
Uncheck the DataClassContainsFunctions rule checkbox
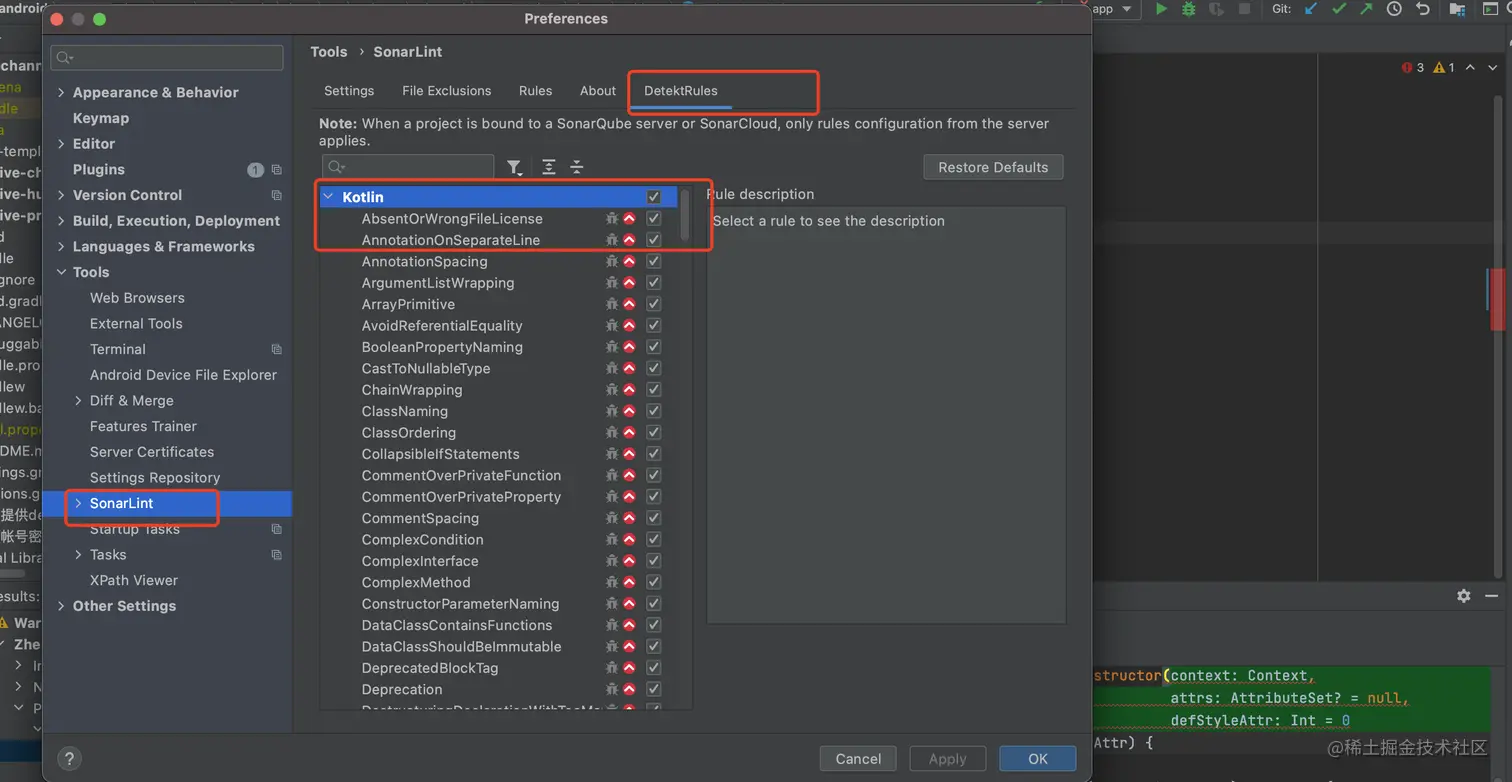tap(654, 625)
